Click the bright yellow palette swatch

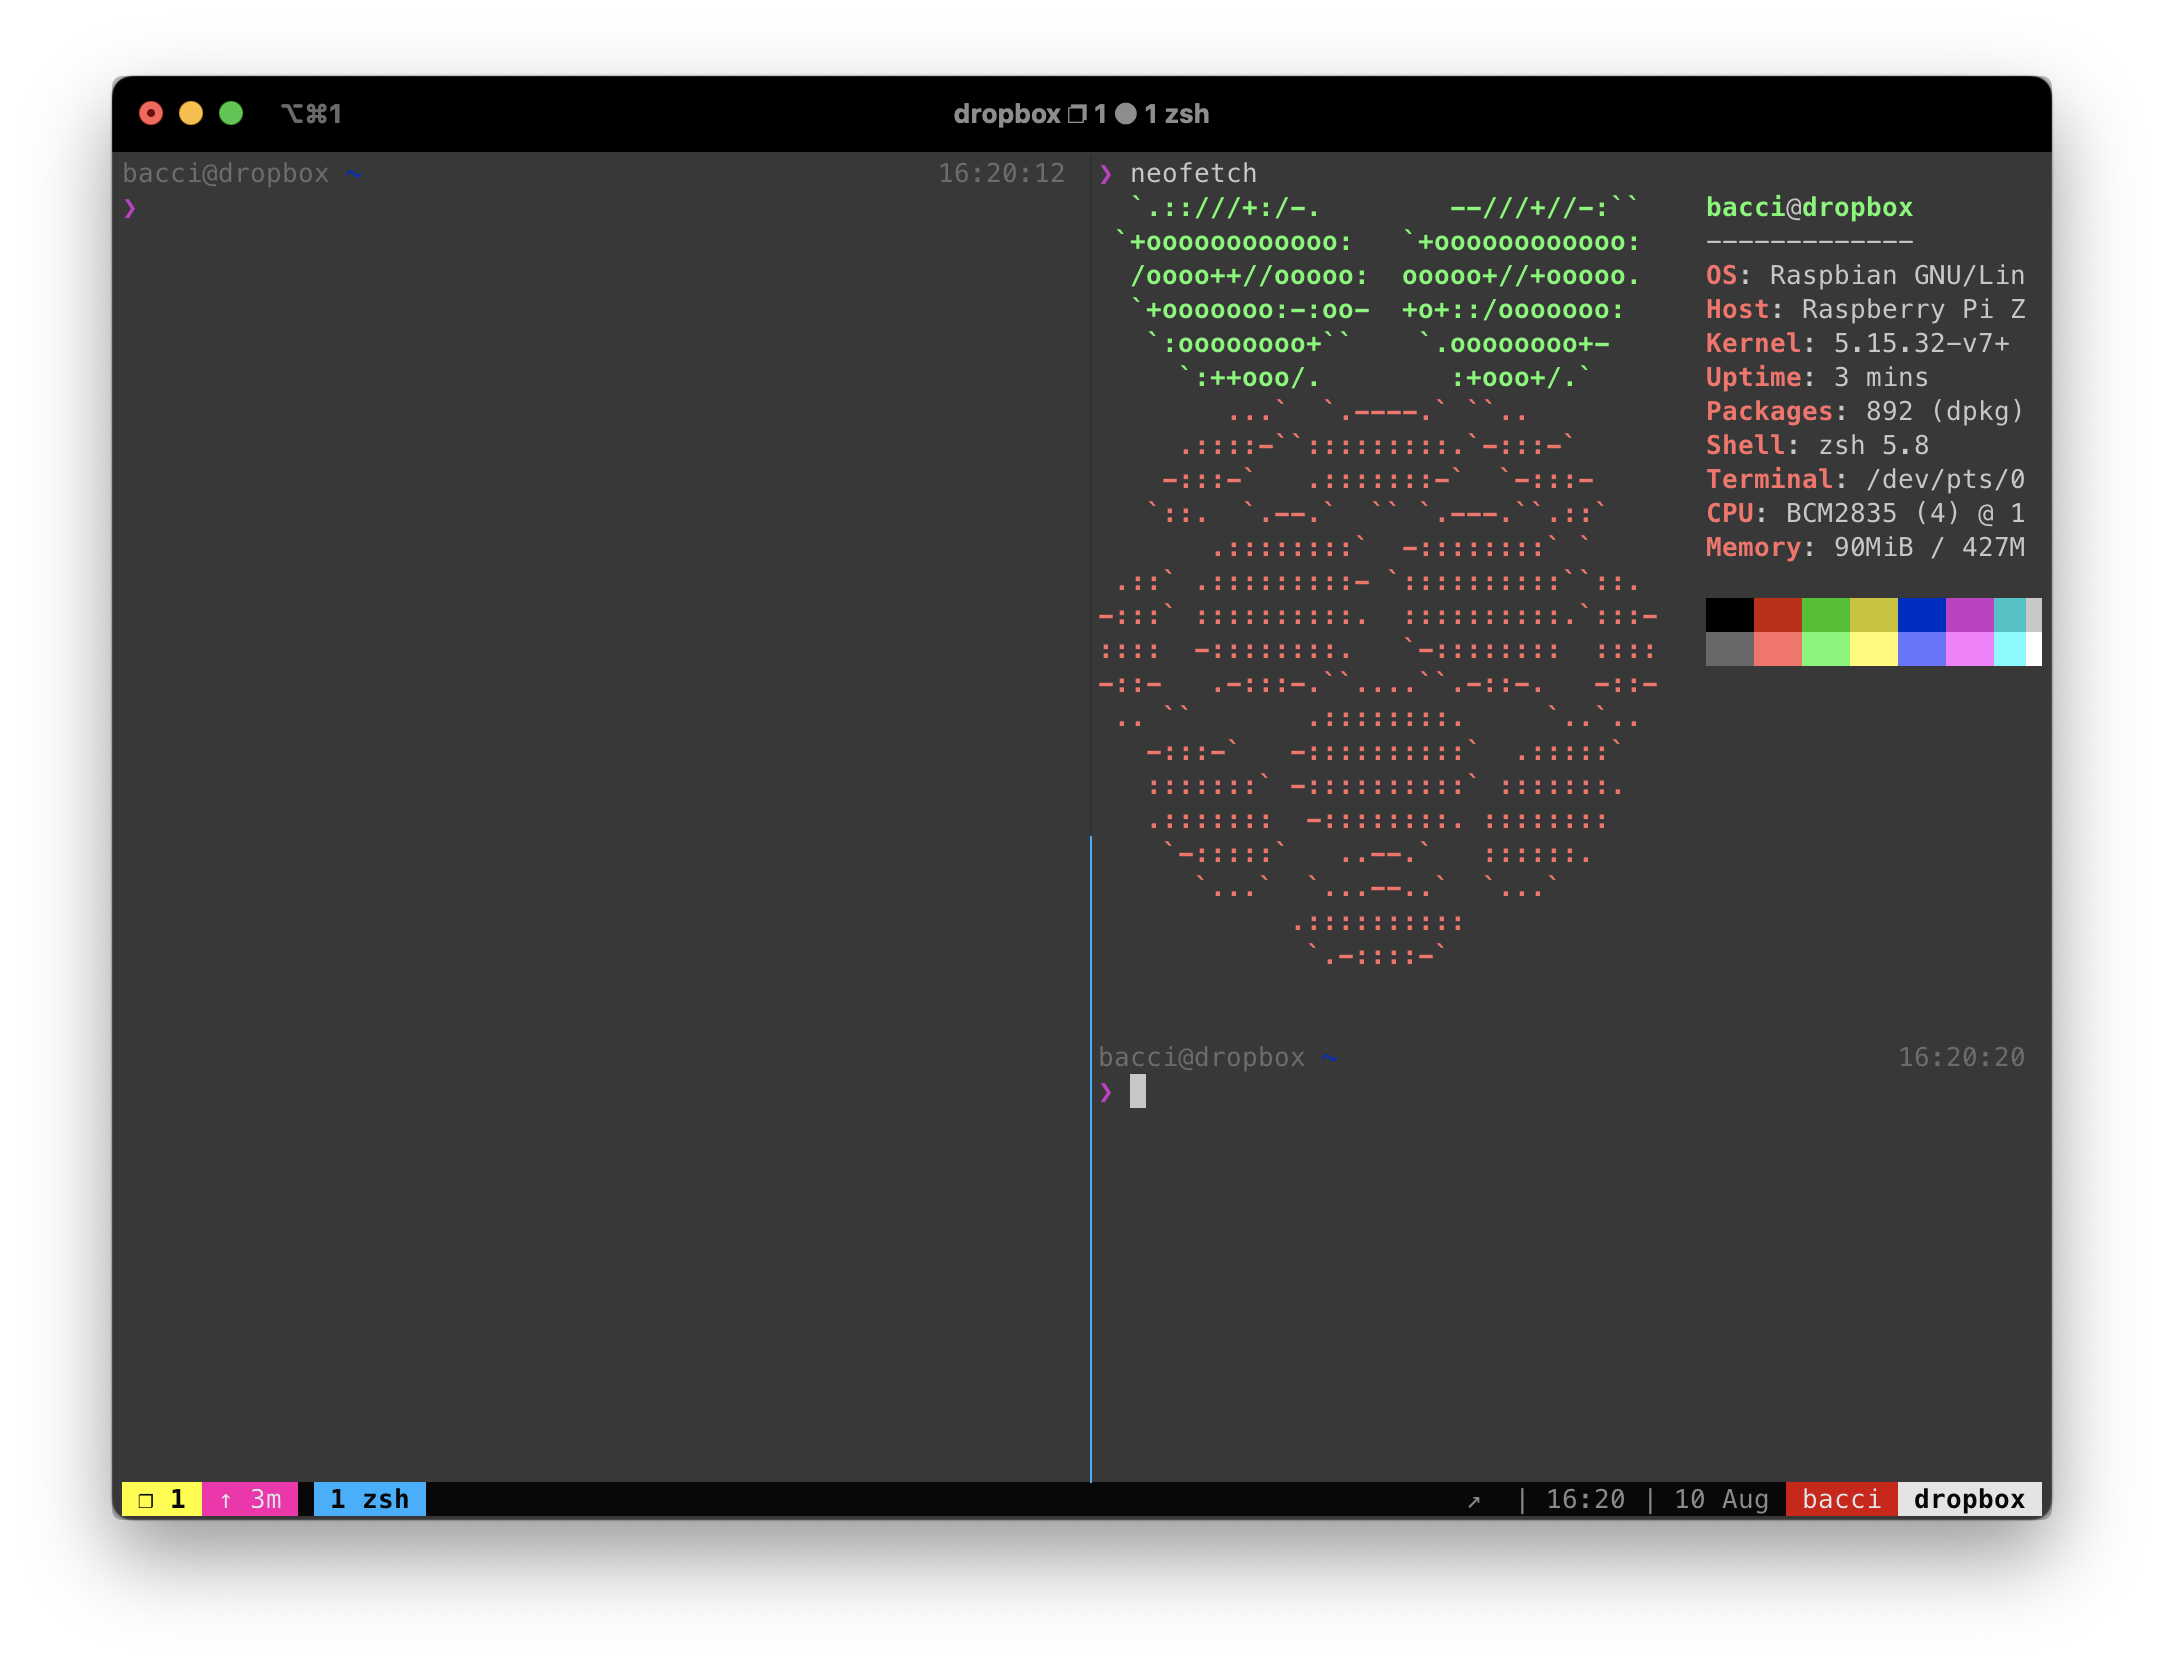click(1873, 649)
